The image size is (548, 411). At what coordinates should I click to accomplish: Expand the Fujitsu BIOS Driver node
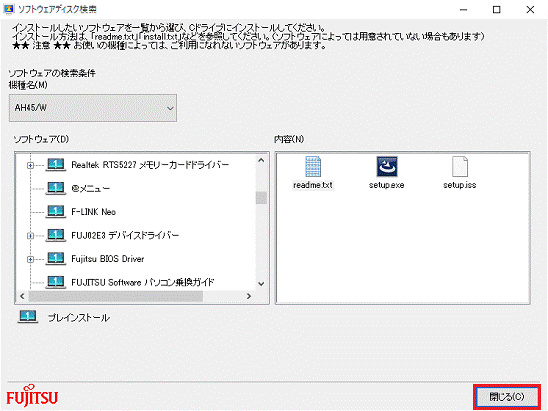click(x=30, y=259)
